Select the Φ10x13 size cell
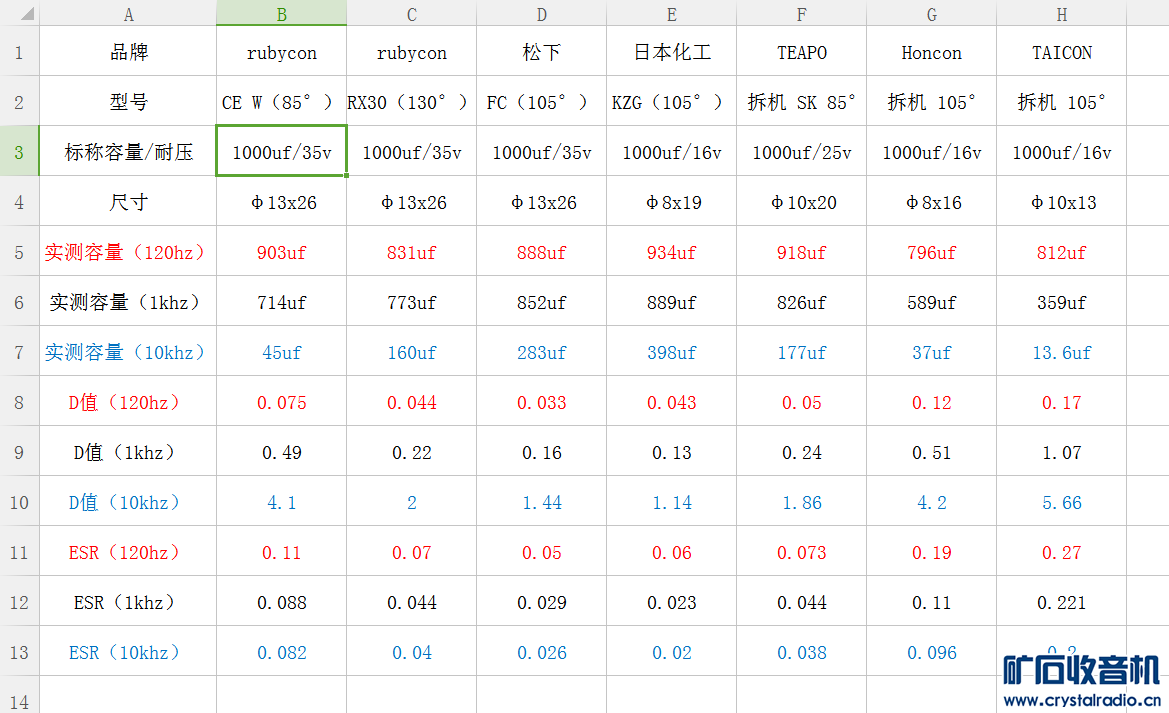Screen dimensions: 1169x713 [1062, 202]
